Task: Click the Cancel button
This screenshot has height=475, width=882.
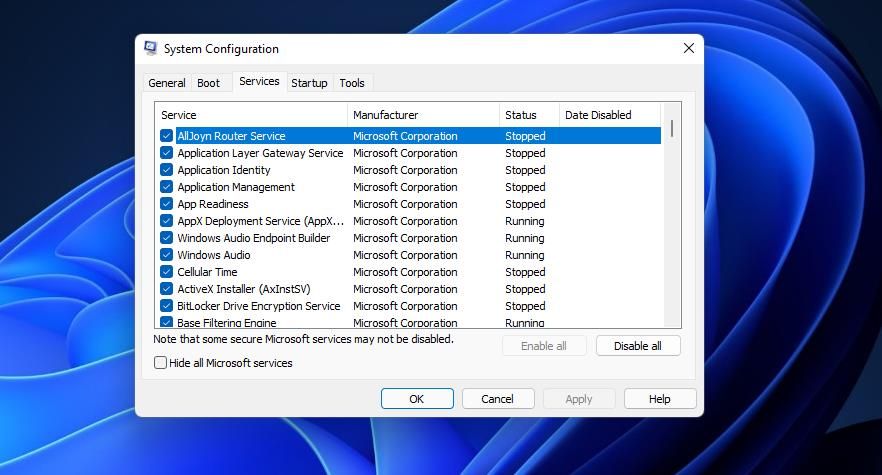Action: [x=498, y=398]
